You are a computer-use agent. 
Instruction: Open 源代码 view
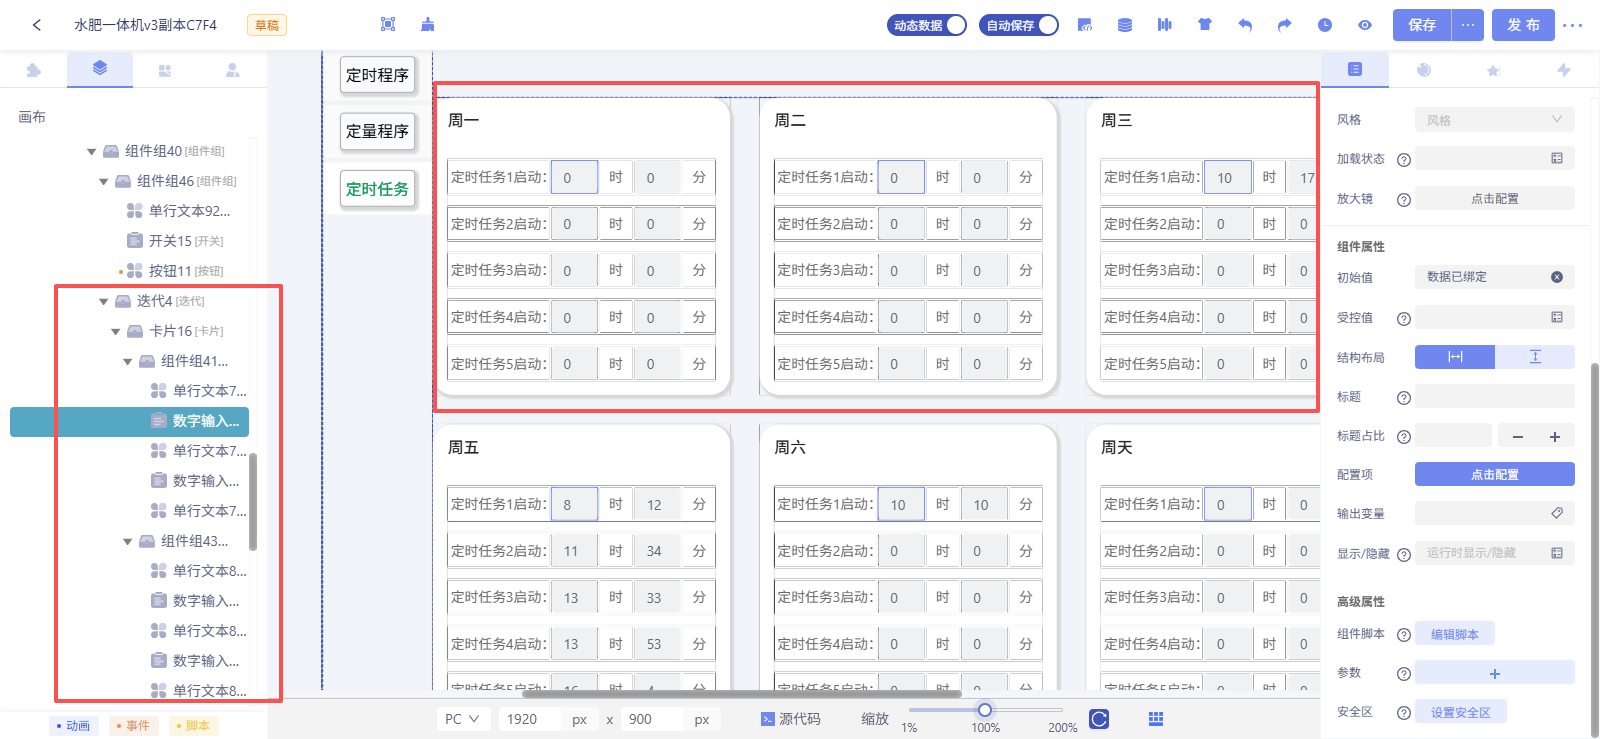(x=791, y=719)
